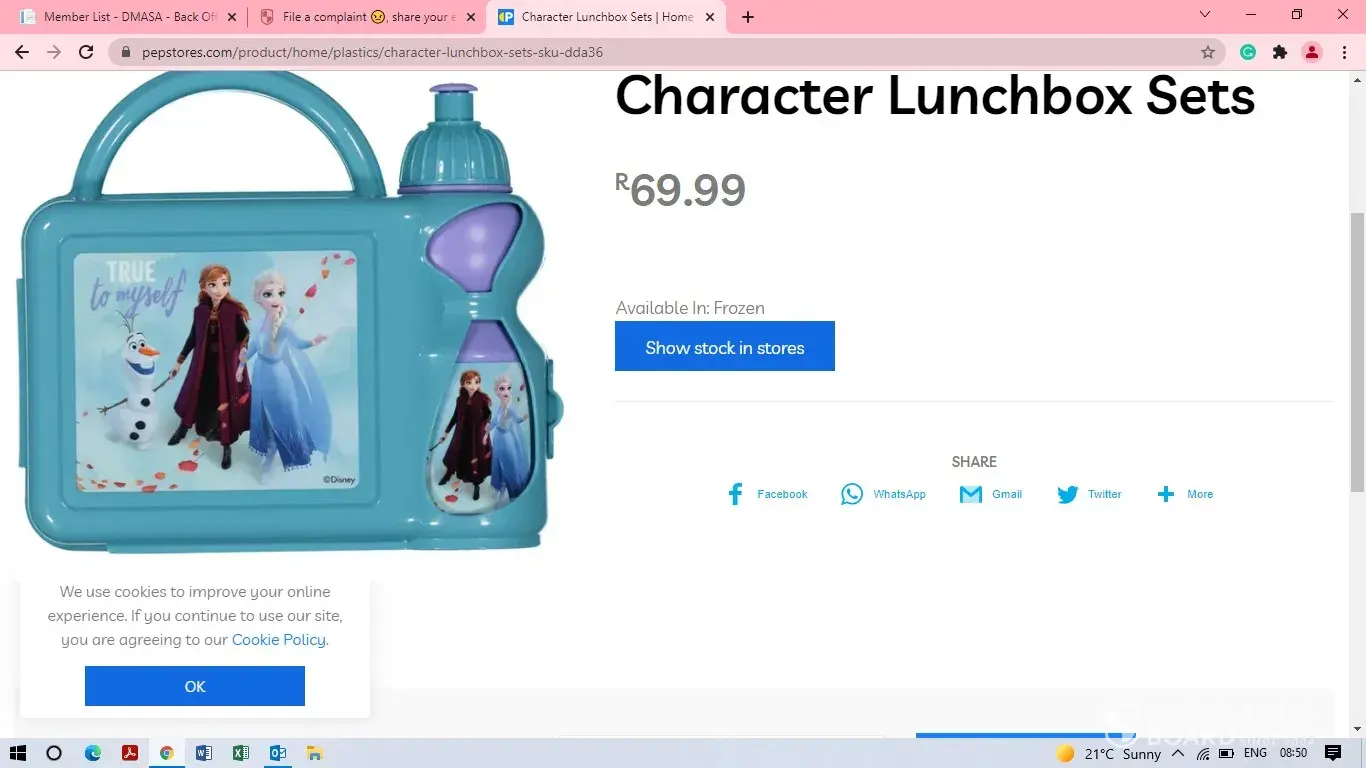
Task: Reload the page
Action: pos(86,52)
